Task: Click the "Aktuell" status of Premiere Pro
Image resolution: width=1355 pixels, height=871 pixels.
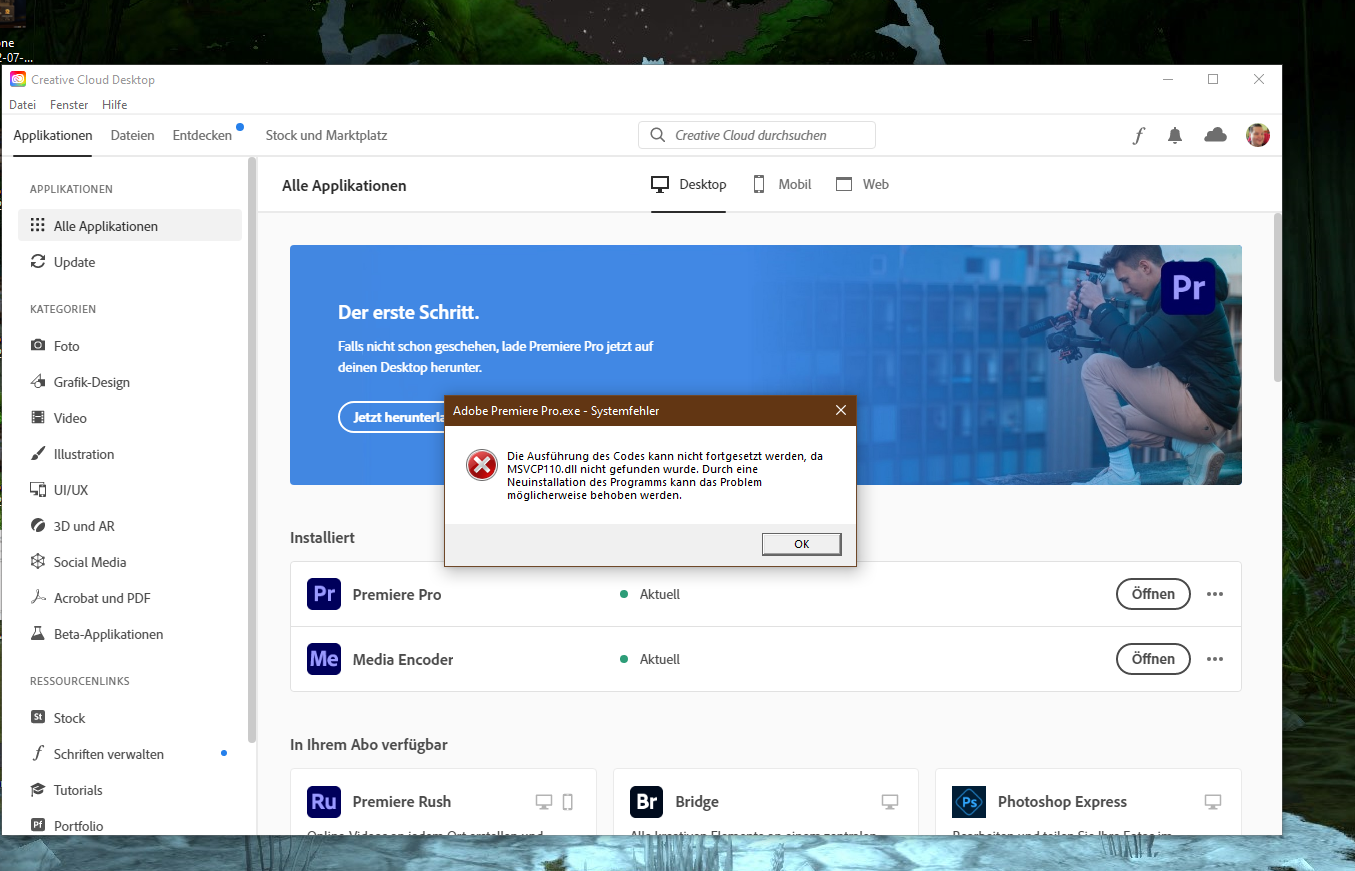Action: coord(660,594)
